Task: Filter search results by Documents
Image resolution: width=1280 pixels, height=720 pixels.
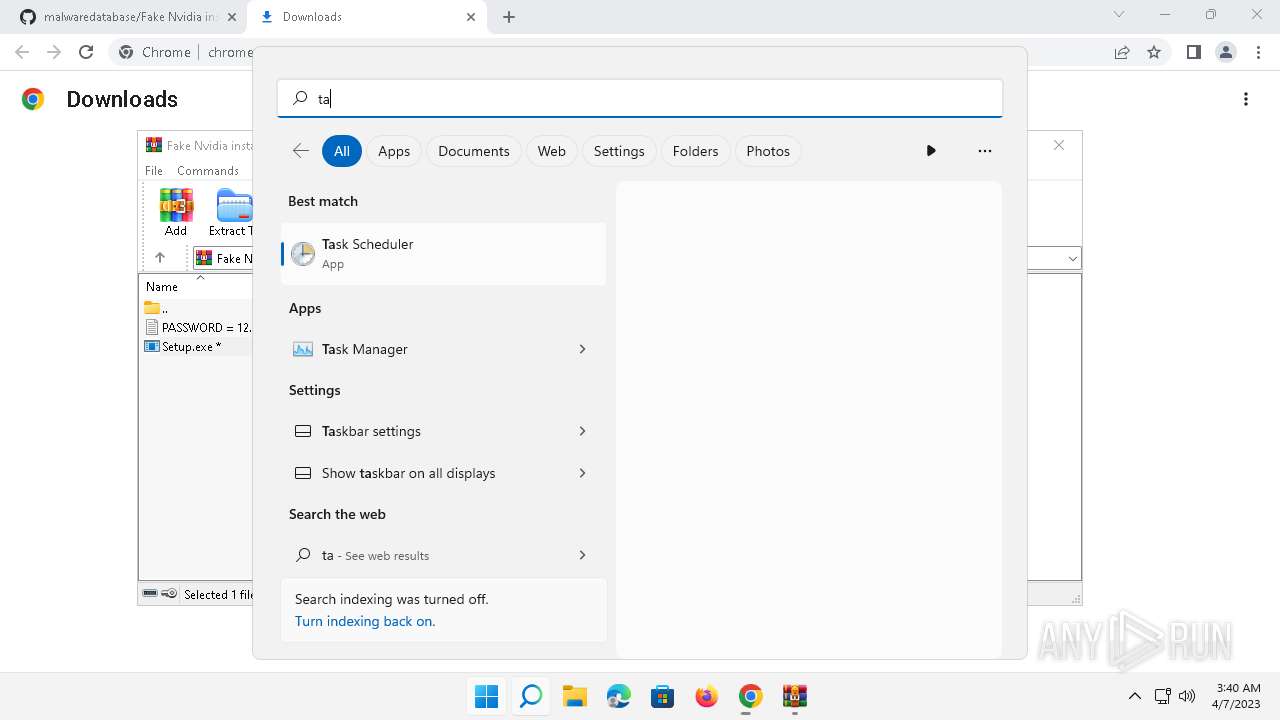Action: [474, 151]
